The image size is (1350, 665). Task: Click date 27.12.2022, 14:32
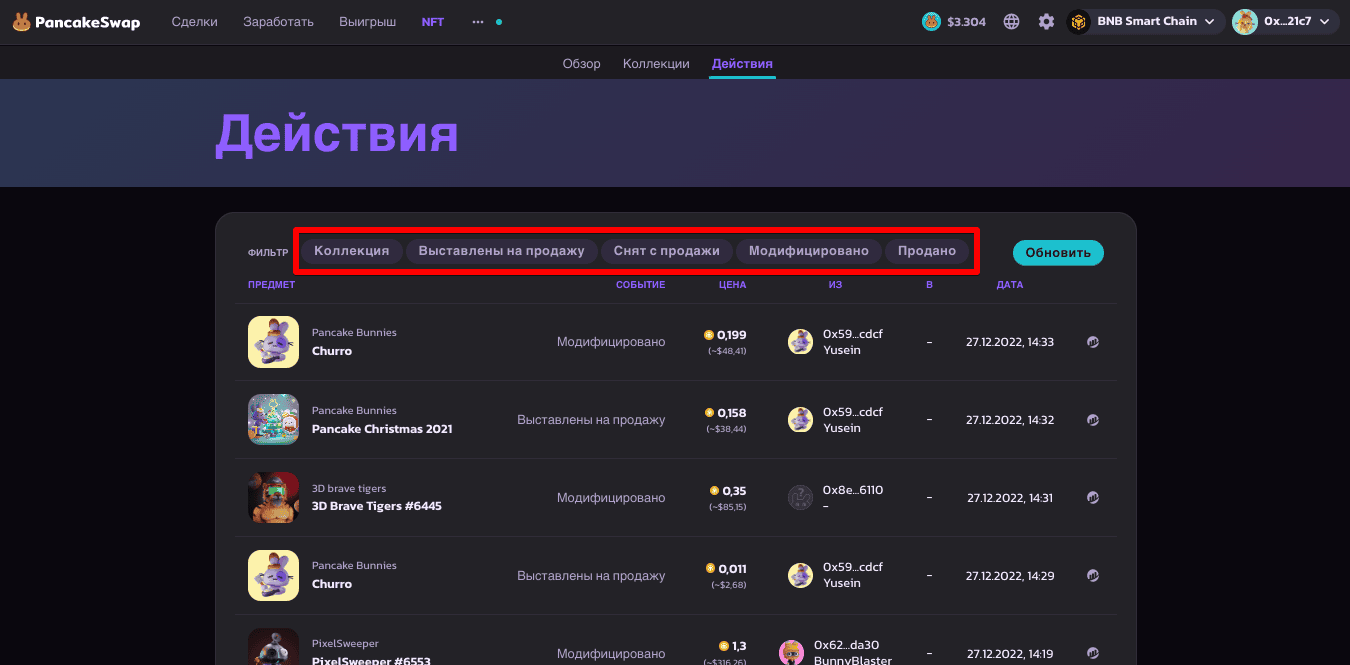click(x=1010, y=420)
